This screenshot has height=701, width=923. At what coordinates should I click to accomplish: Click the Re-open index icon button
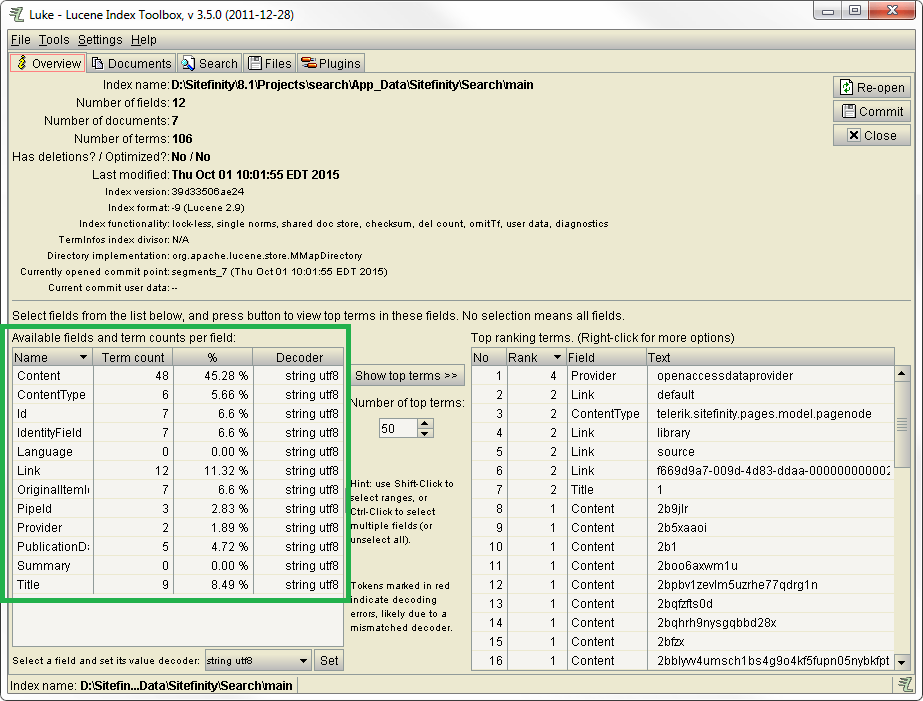coord(871,88)
